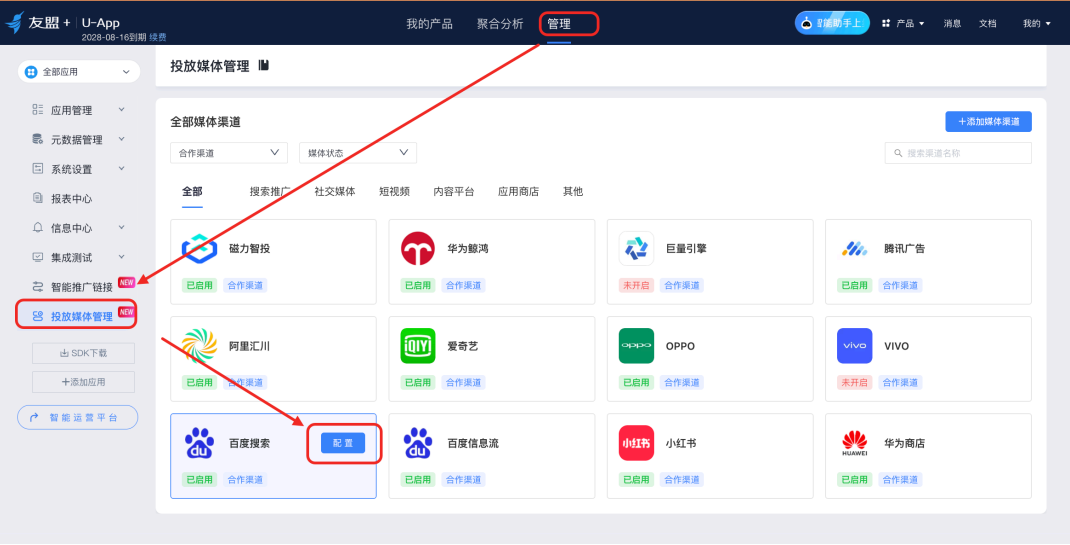Open 消息 in the header
Screen dimensions: 1070x545
953,23
